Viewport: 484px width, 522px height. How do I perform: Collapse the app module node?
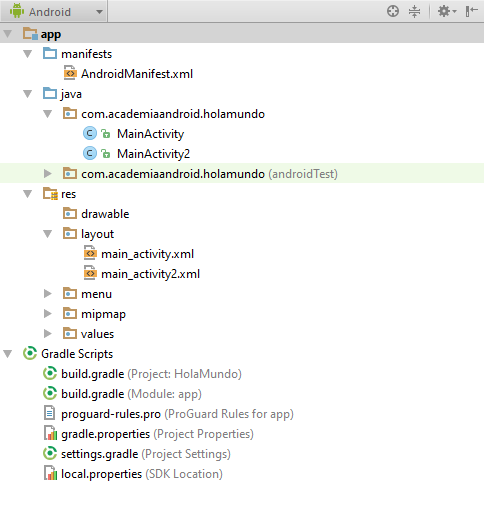click(x=8, y=34)
